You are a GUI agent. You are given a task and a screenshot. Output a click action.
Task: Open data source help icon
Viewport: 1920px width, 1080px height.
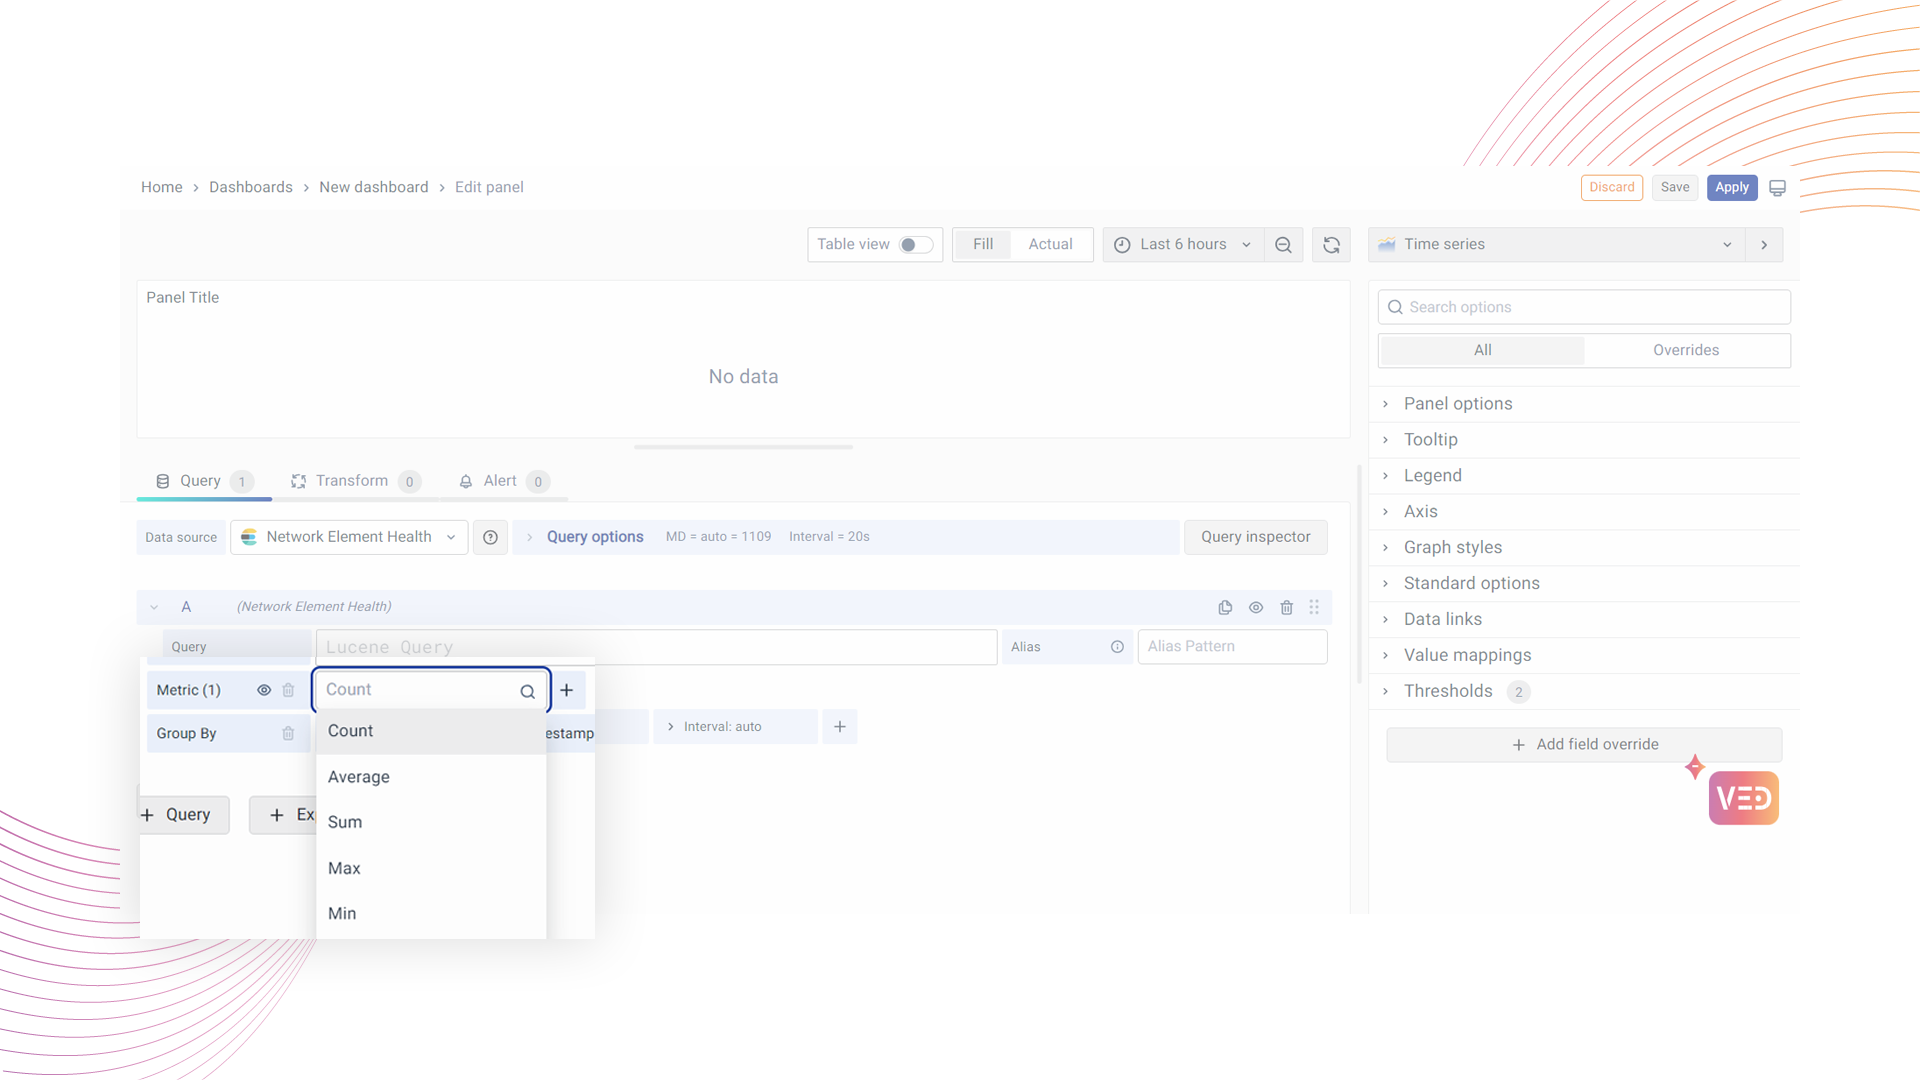pyautogui.click(x=490, y=537)
